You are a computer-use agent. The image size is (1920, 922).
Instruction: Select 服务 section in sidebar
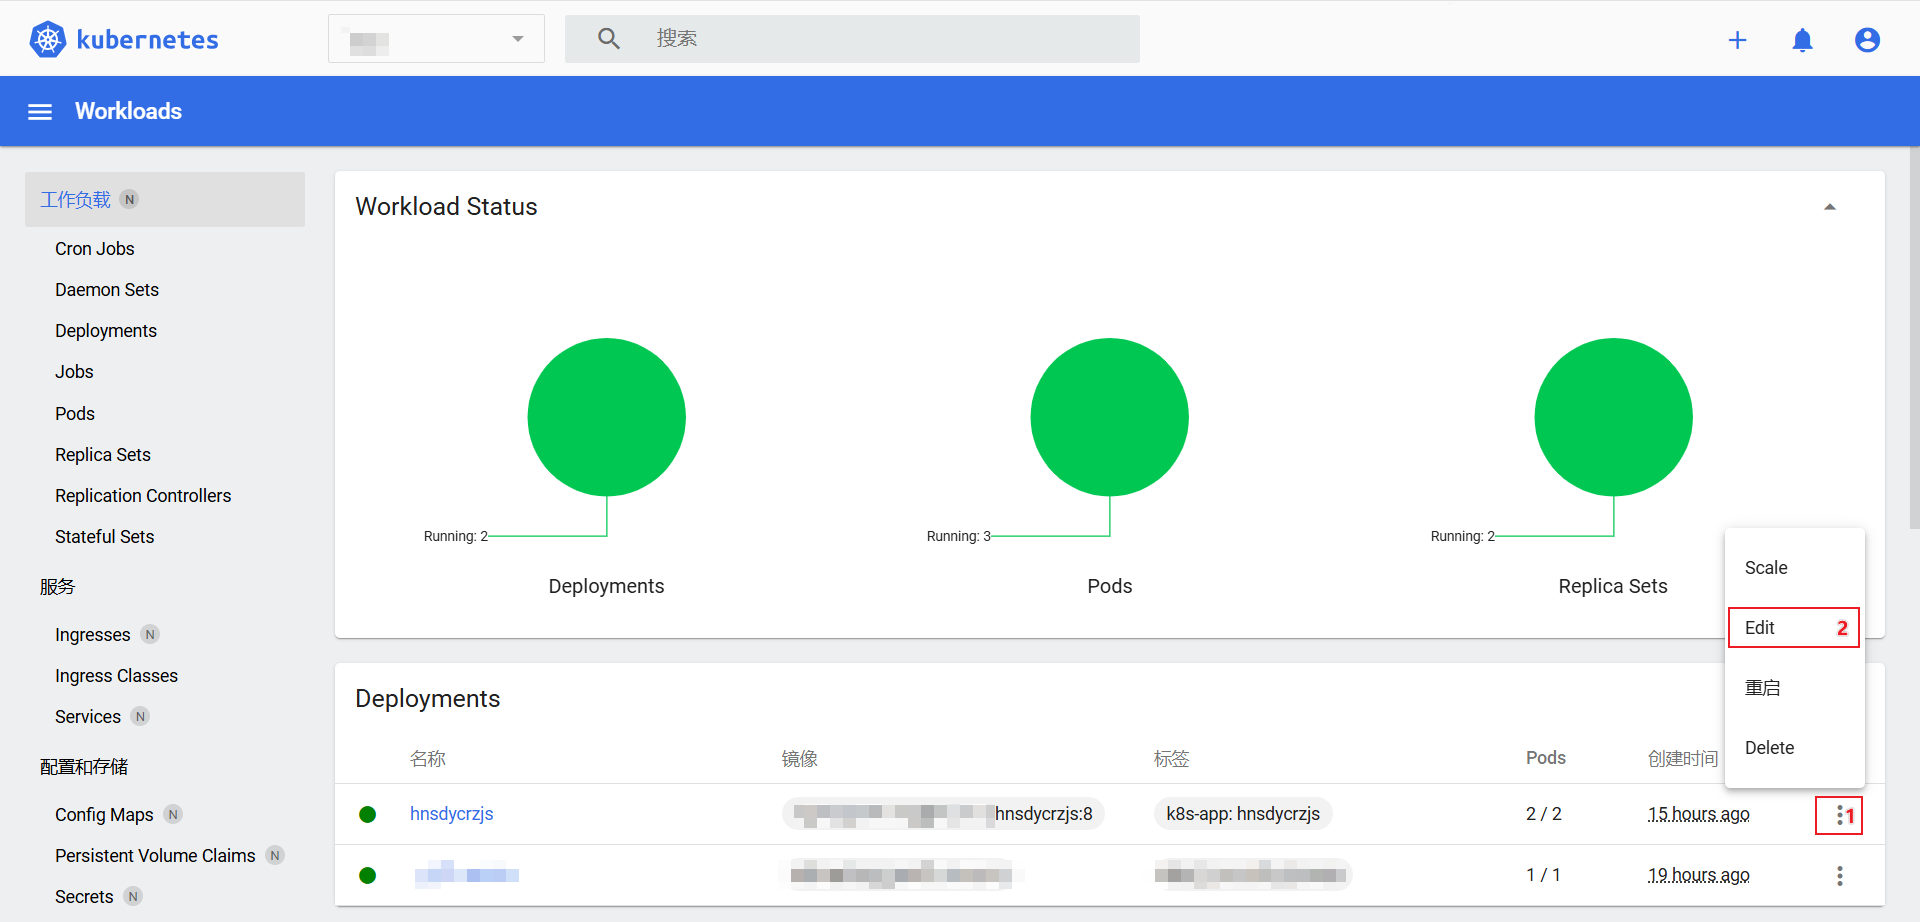click(x=57, y=587)
